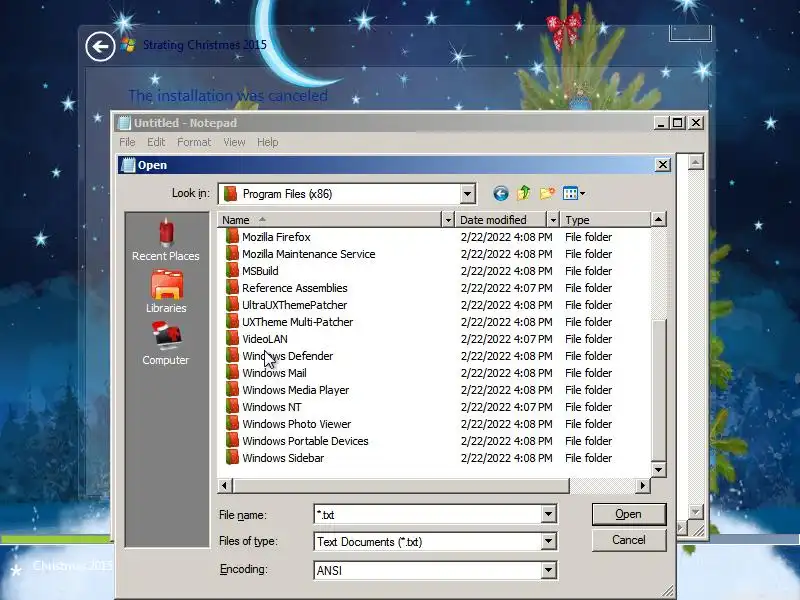Image resolution: width=800 pixels, height=600 pixels.
Task: Select the 'Reference Assemblies' folder name
Action: [294, 288]
